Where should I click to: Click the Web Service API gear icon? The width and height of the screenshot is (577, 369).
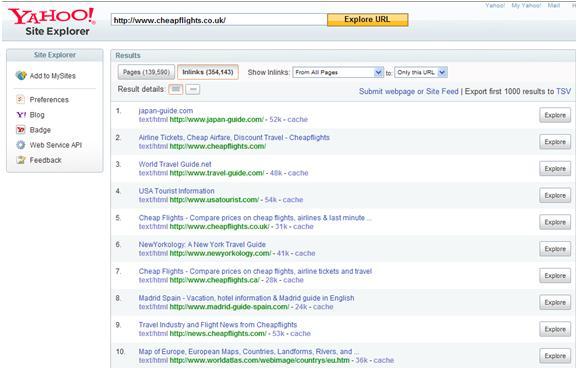[21, 145]
